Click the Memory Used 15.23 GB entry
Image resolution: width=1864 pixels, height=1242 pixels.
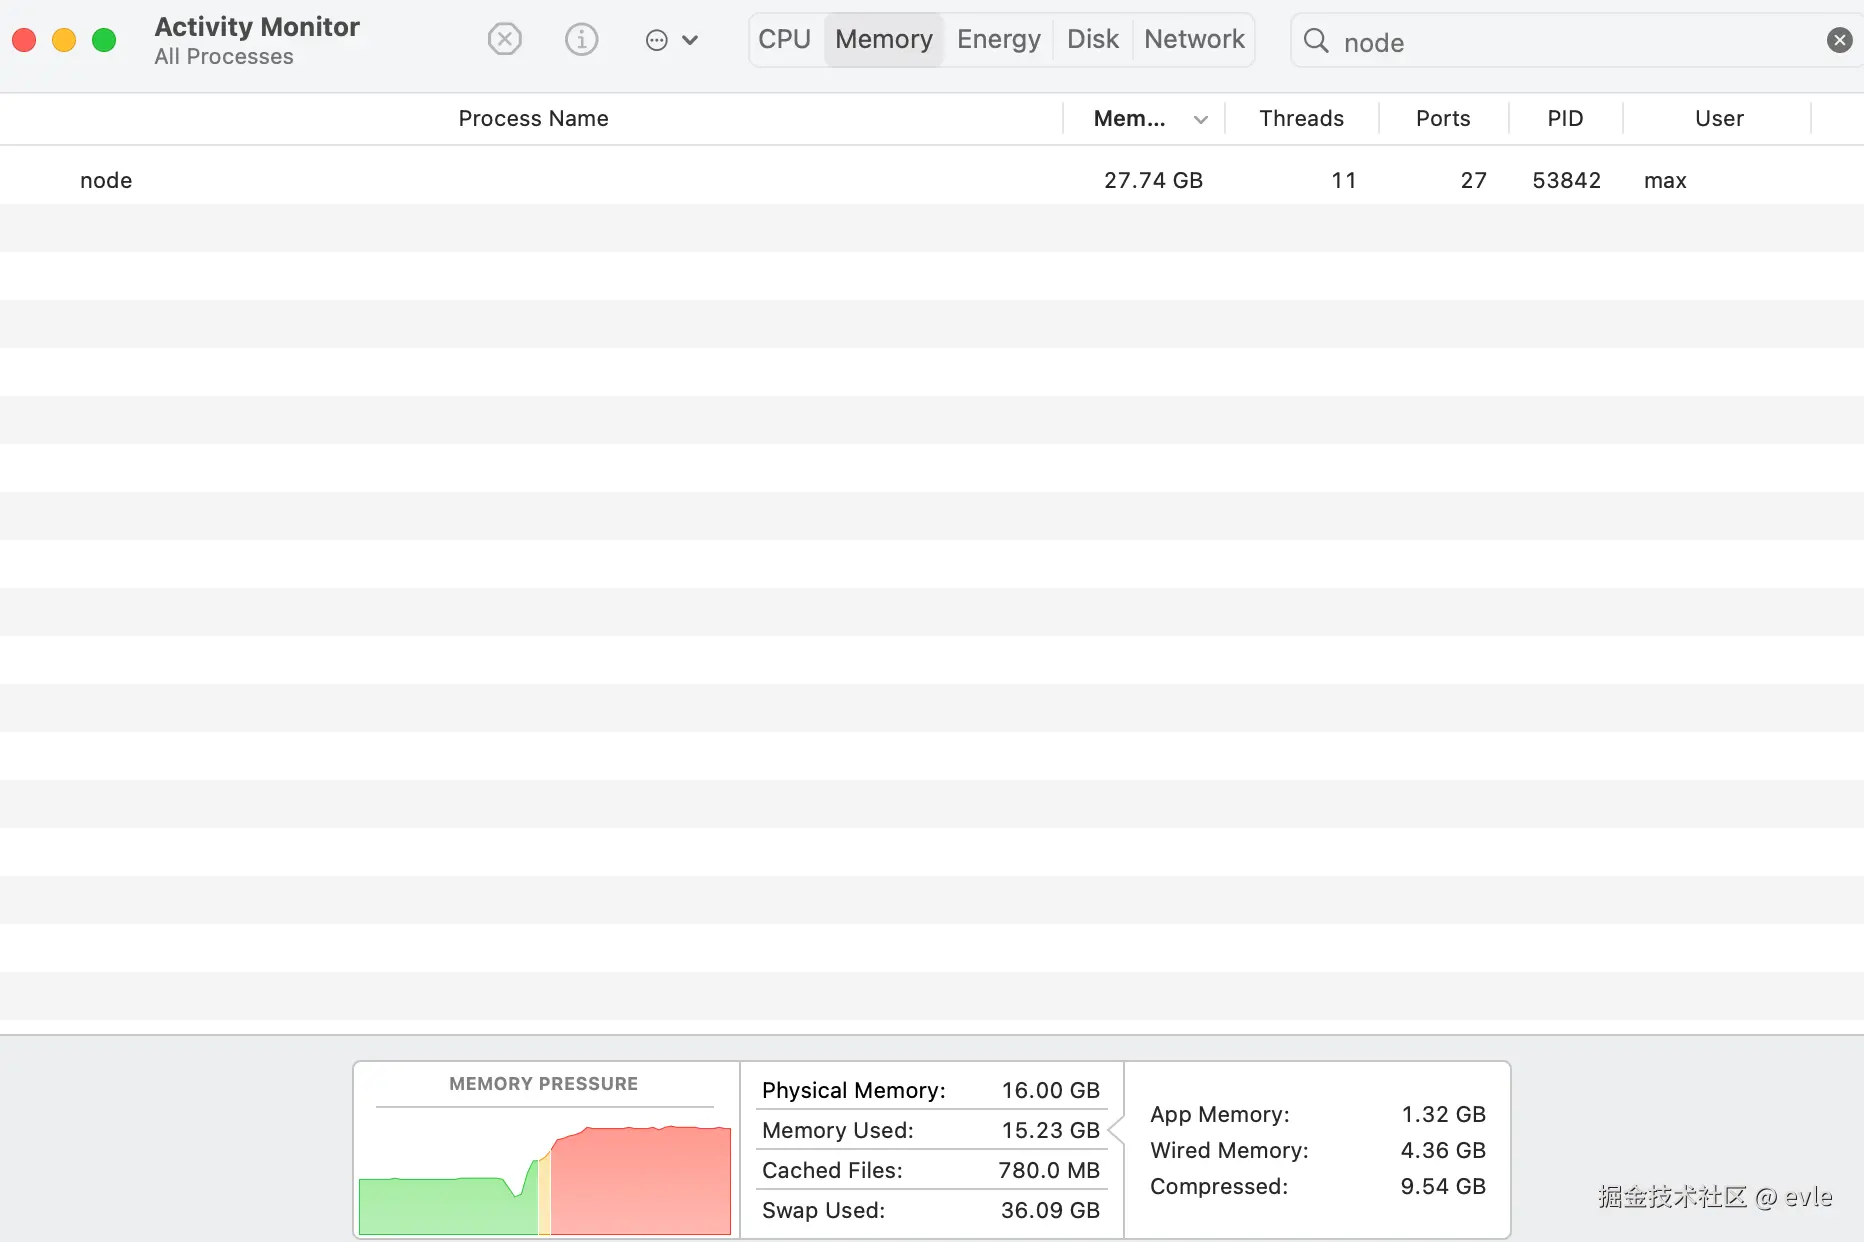pos(931,1130)
